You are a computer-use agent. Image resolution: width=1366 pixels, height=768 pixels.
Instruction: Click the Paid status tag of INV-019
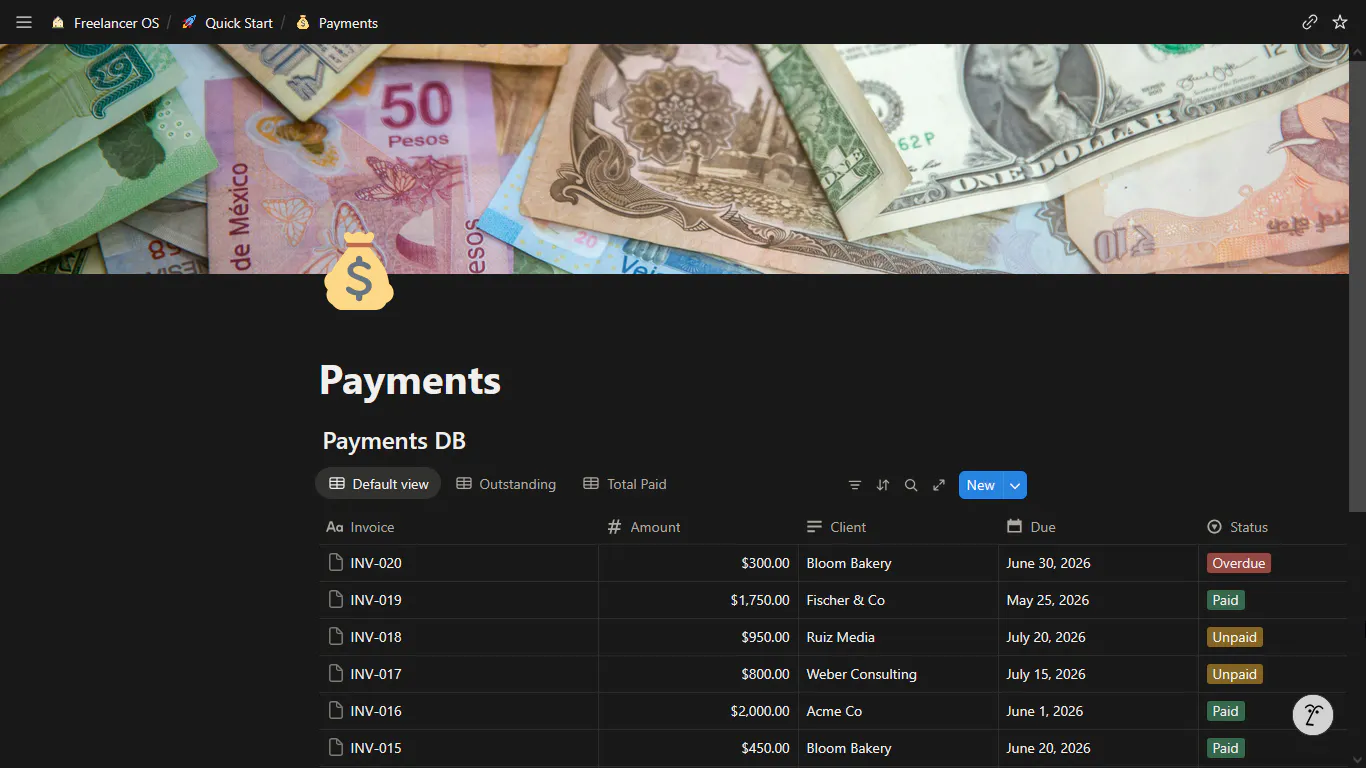[1226, 600]
